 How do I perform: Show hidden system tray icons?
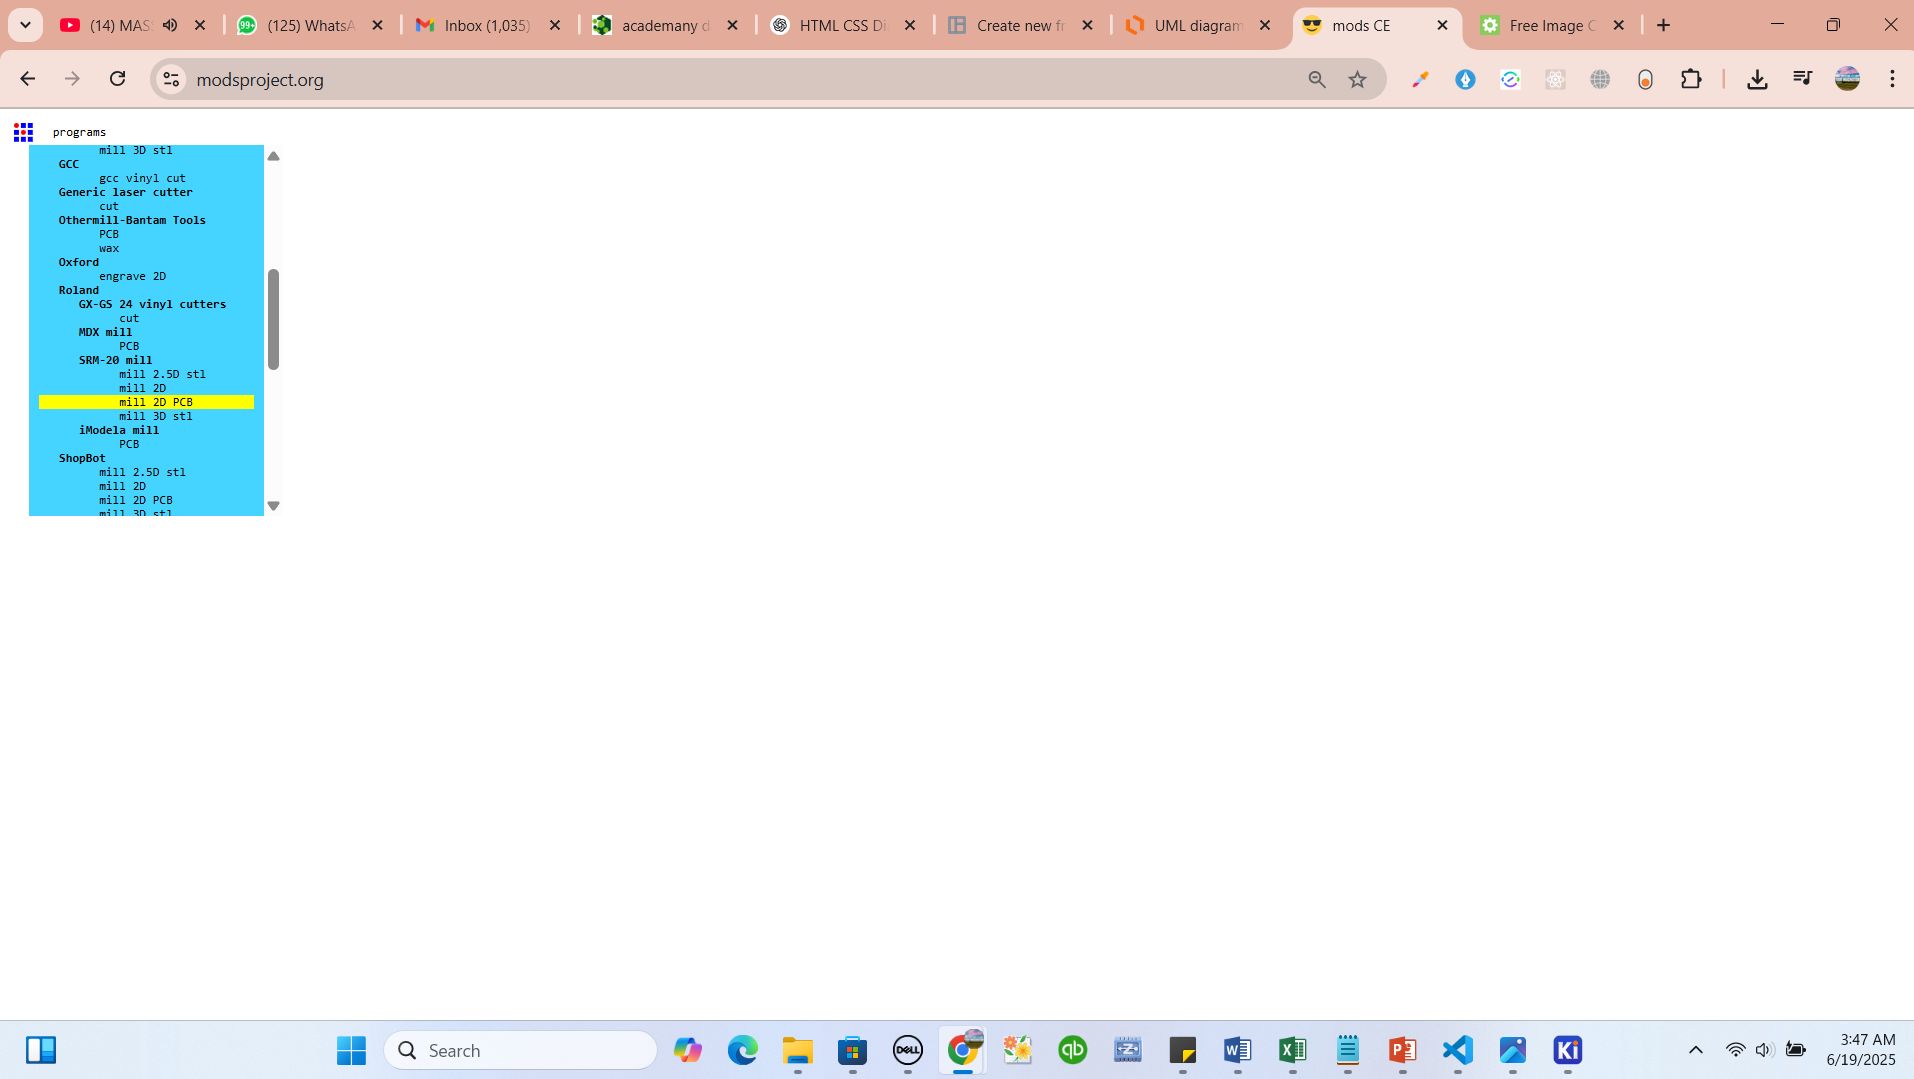pos(1695,1050)
